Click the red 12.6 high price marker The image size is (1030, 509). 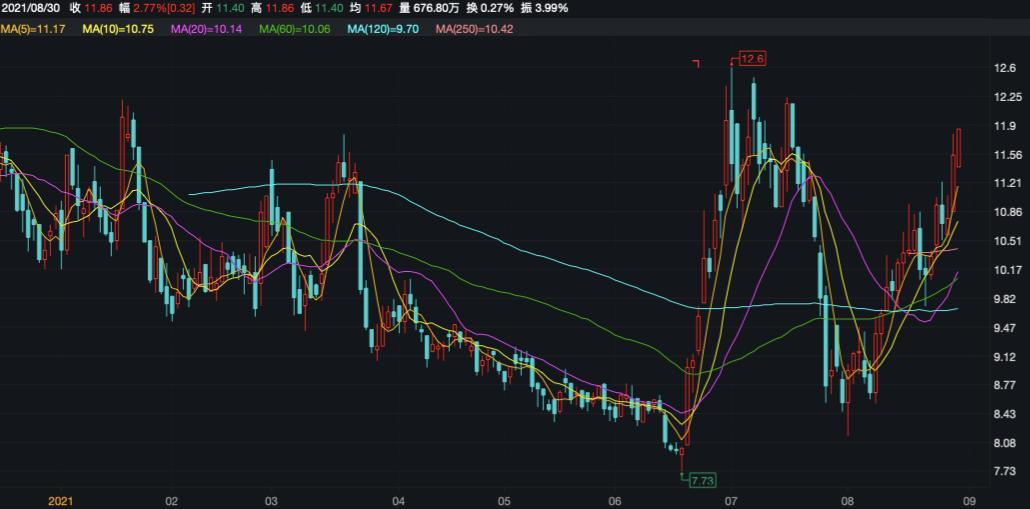point(752,59)
